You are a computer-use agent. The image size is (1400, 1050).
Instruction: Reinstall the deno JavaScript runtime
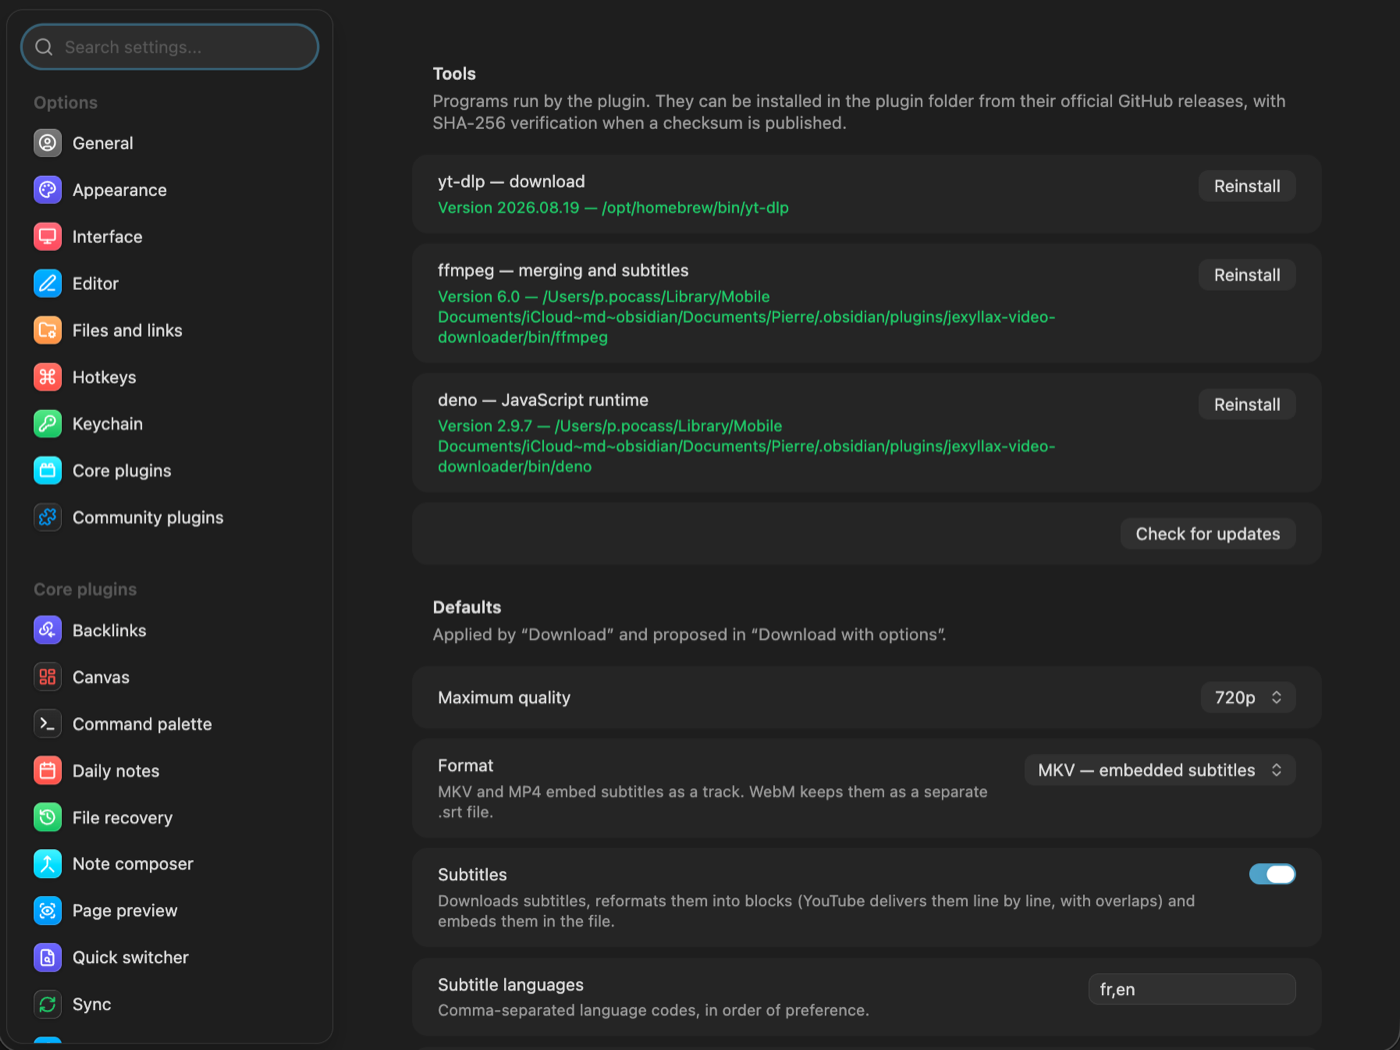click(x=1247, y=404)
